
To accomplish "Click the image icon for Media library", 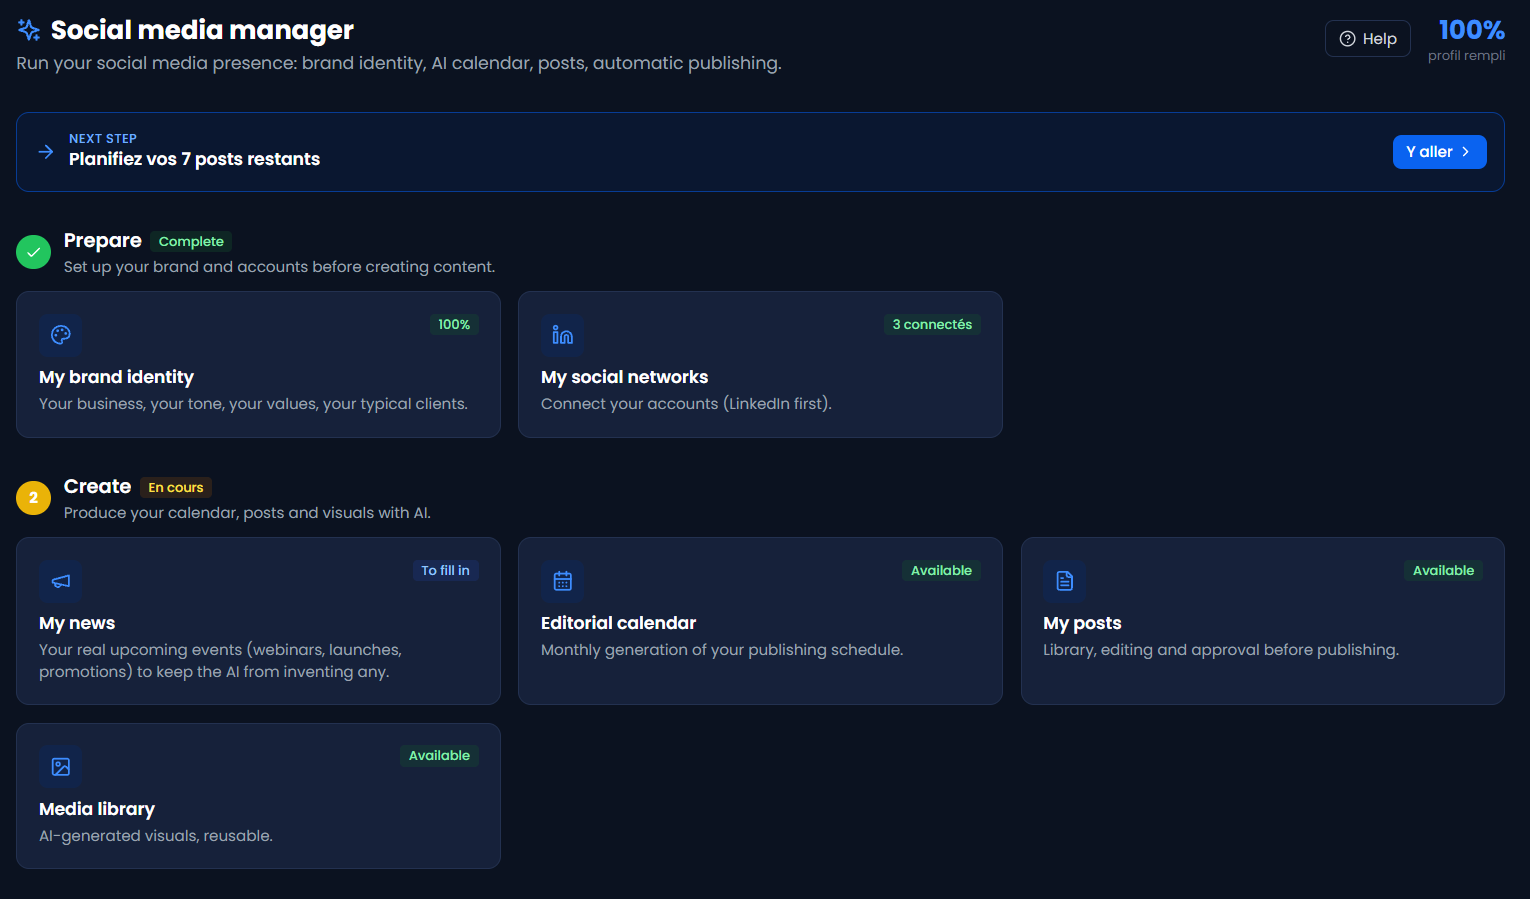I will (x=61, y=767).
